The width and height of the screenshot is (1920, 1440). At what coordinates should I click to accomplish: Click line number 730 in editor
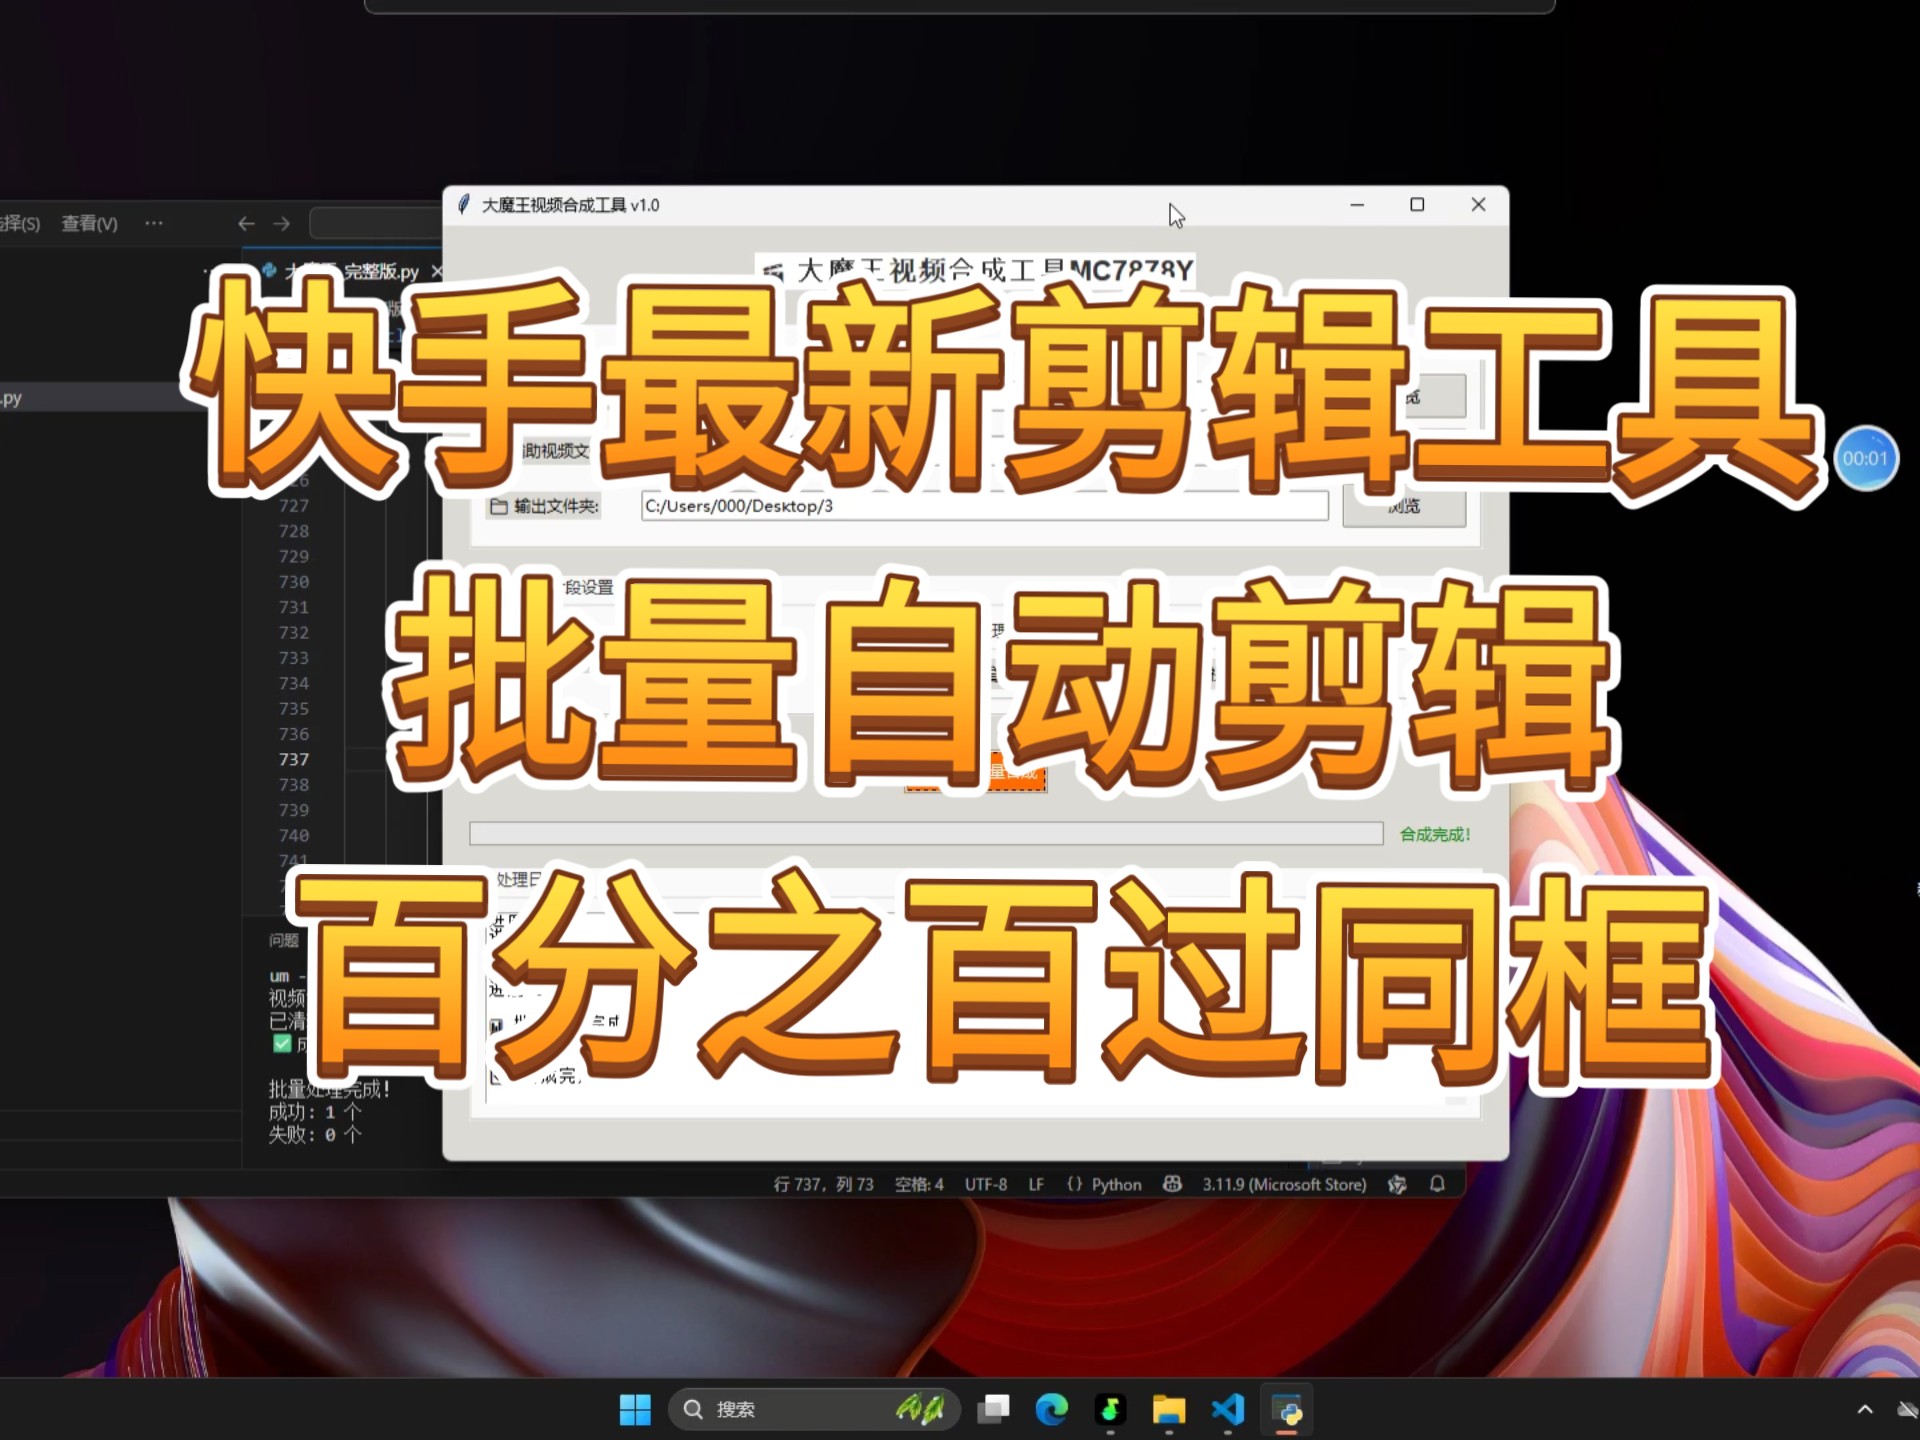click(294, 581)
